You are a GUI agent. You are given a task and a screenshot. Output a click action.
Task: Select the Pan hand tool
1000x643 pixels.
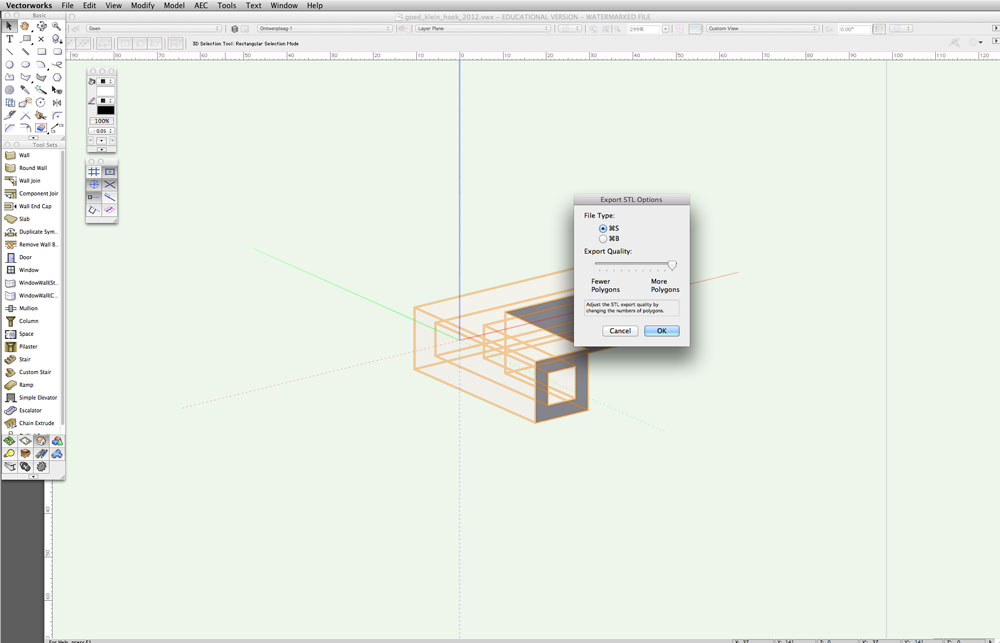[25, 26]
